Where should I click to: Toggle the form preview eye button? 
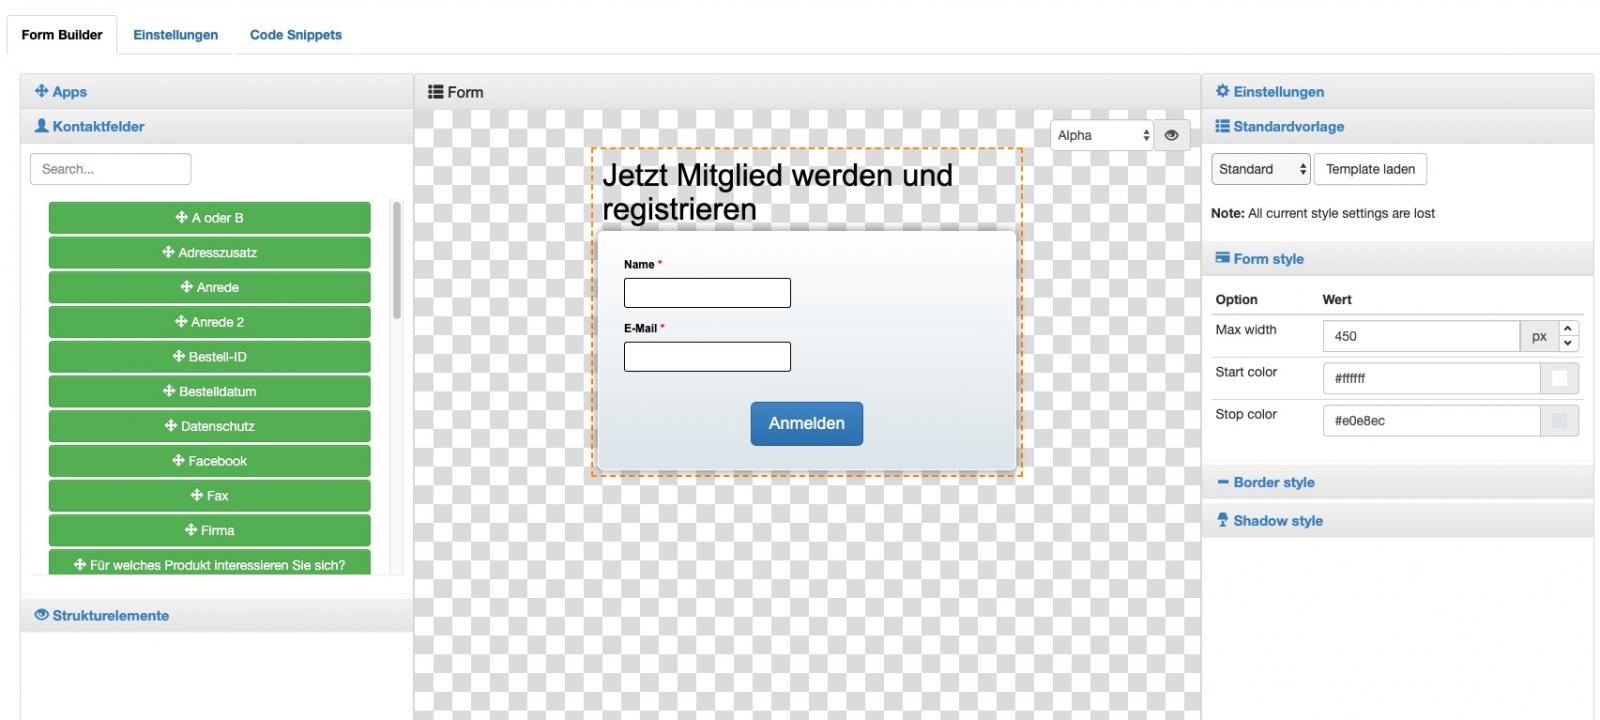pyautogui.click(x=1171, y=135)
